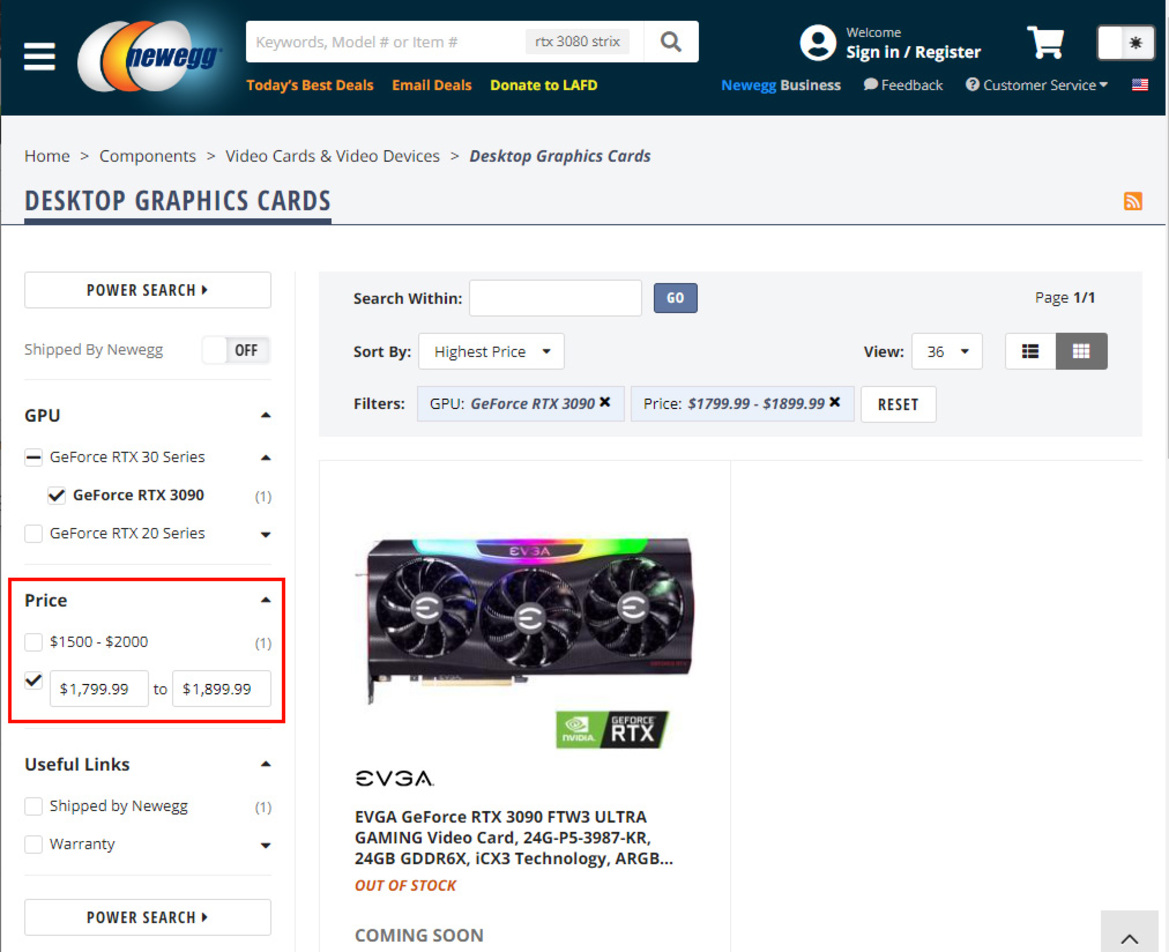Check the $1500 - $2000 price range
1169x952 pixels.
pos(34,642)
